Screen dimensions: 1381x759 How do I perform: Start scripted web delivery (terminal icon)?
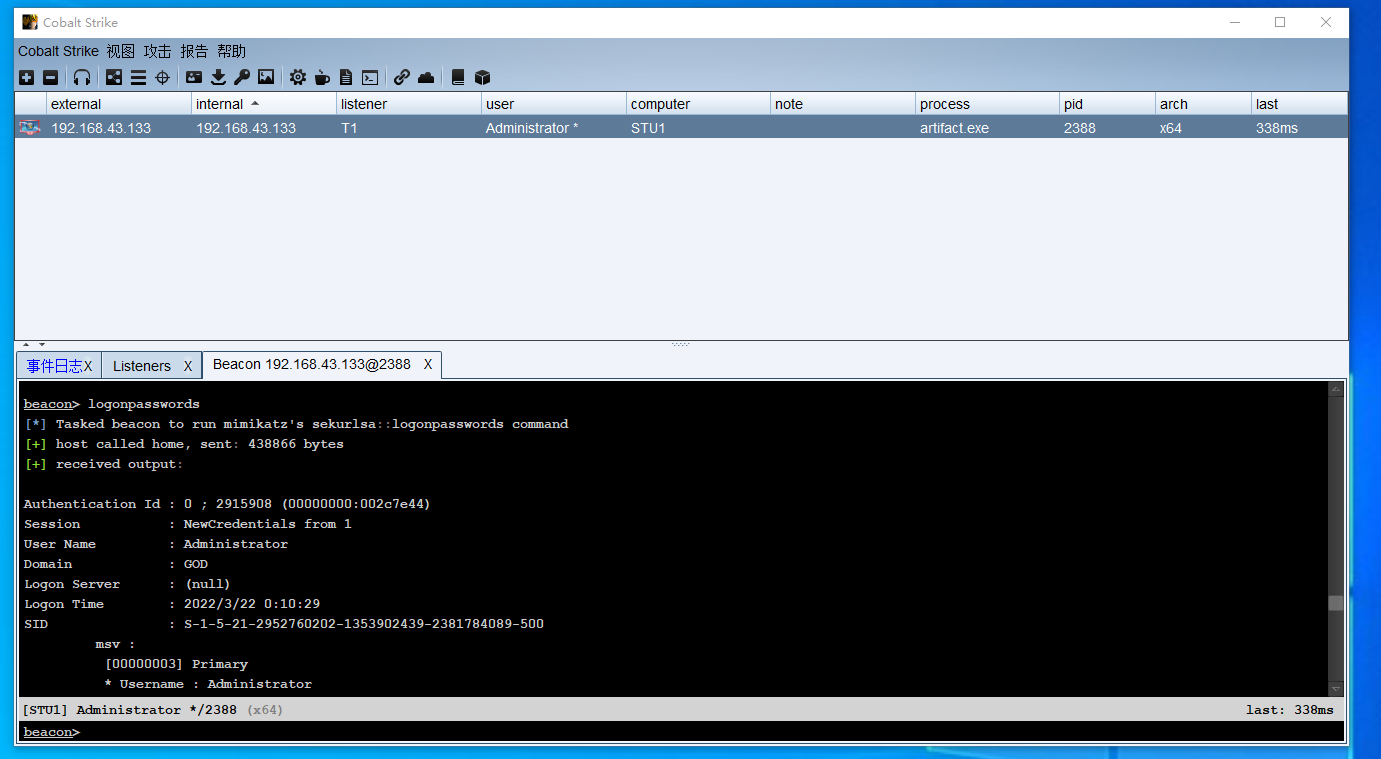(370, 77)
